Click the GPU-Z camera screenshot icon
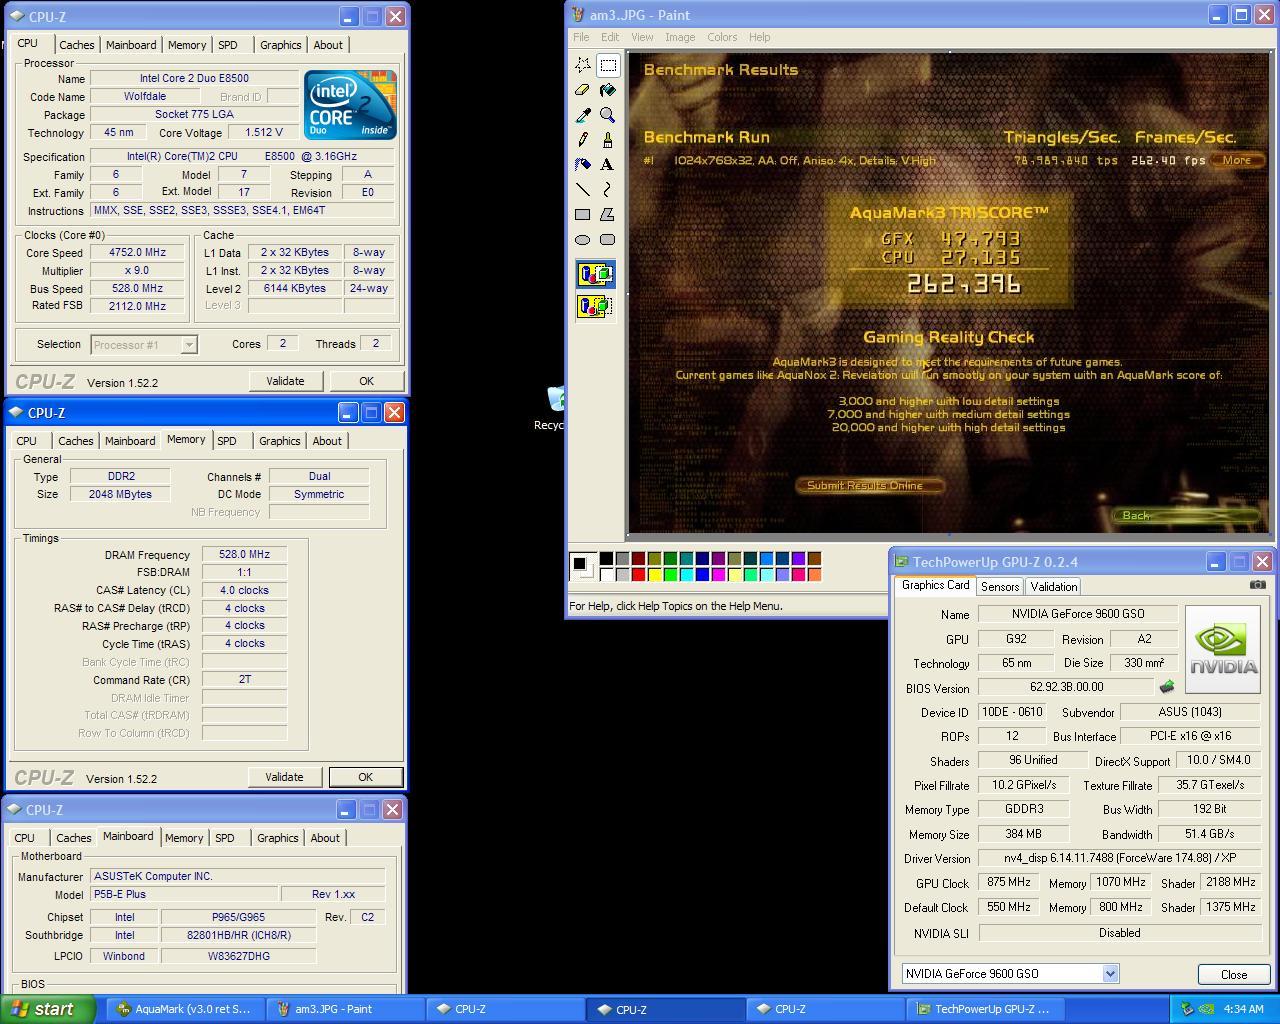The height and width of the screenshot is (1024, 1280). tap(1258, 585)
